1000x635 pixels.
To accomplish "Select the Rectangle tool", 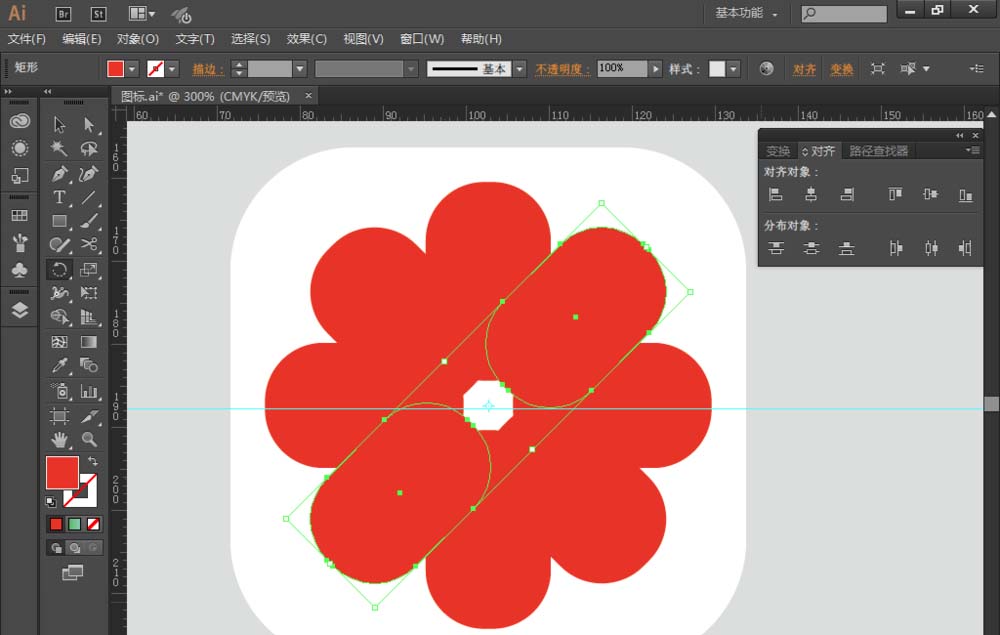I will click(x=59, y=221).
